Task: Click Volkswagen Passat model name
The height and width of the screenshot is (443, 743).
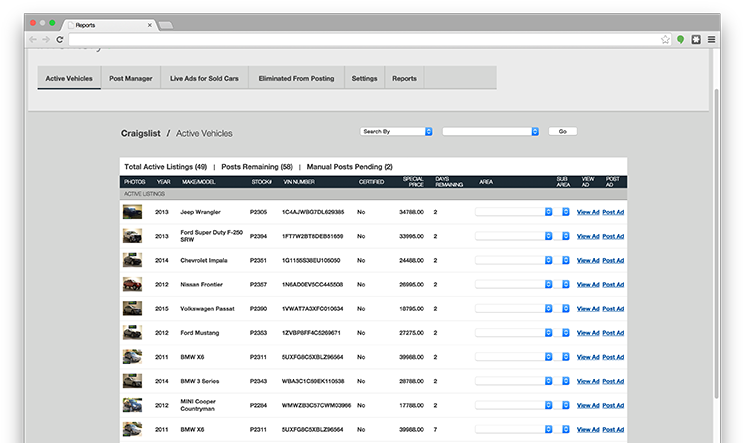Action: [x=207, y=309]
